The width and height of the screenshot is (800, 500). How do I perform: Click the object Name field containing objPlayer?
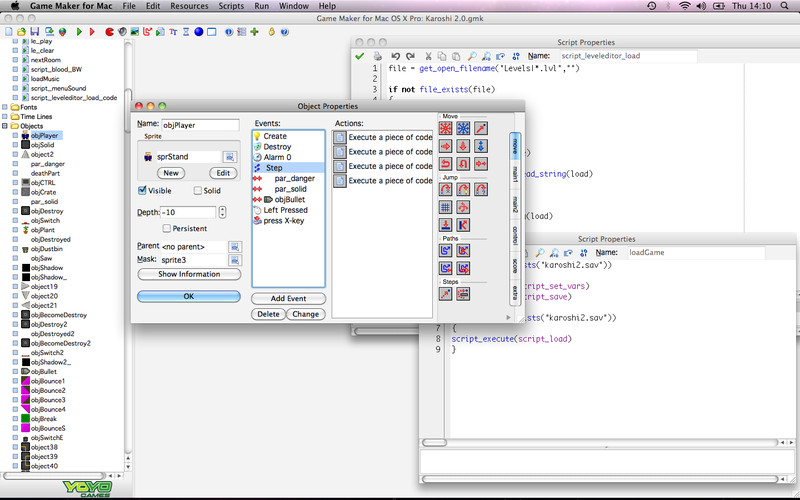coord(200,125)
